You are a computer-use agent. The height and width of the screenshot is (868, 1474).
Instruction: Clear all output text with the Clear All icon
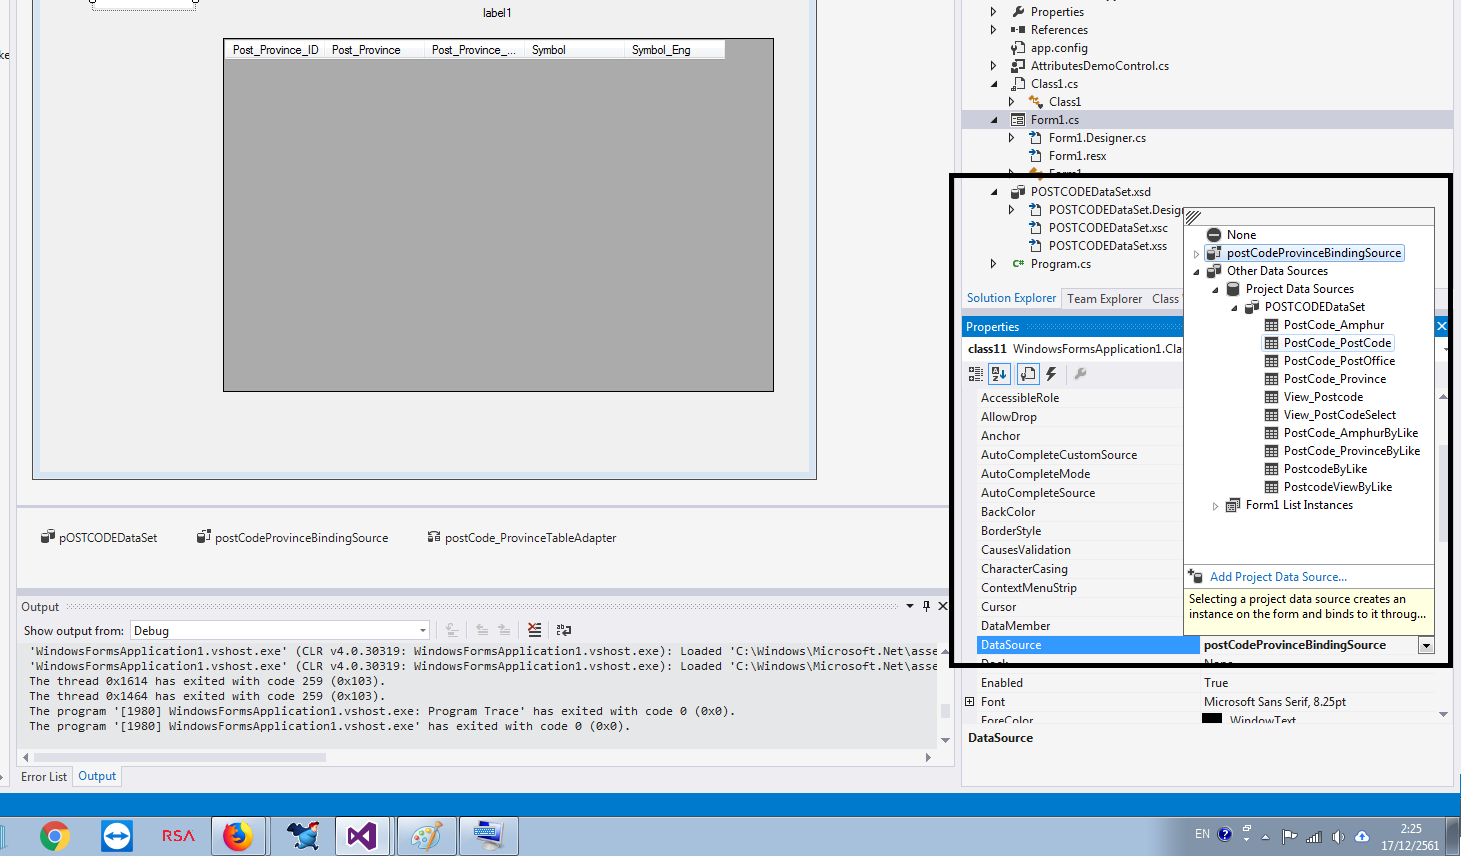tap(535, 630)
